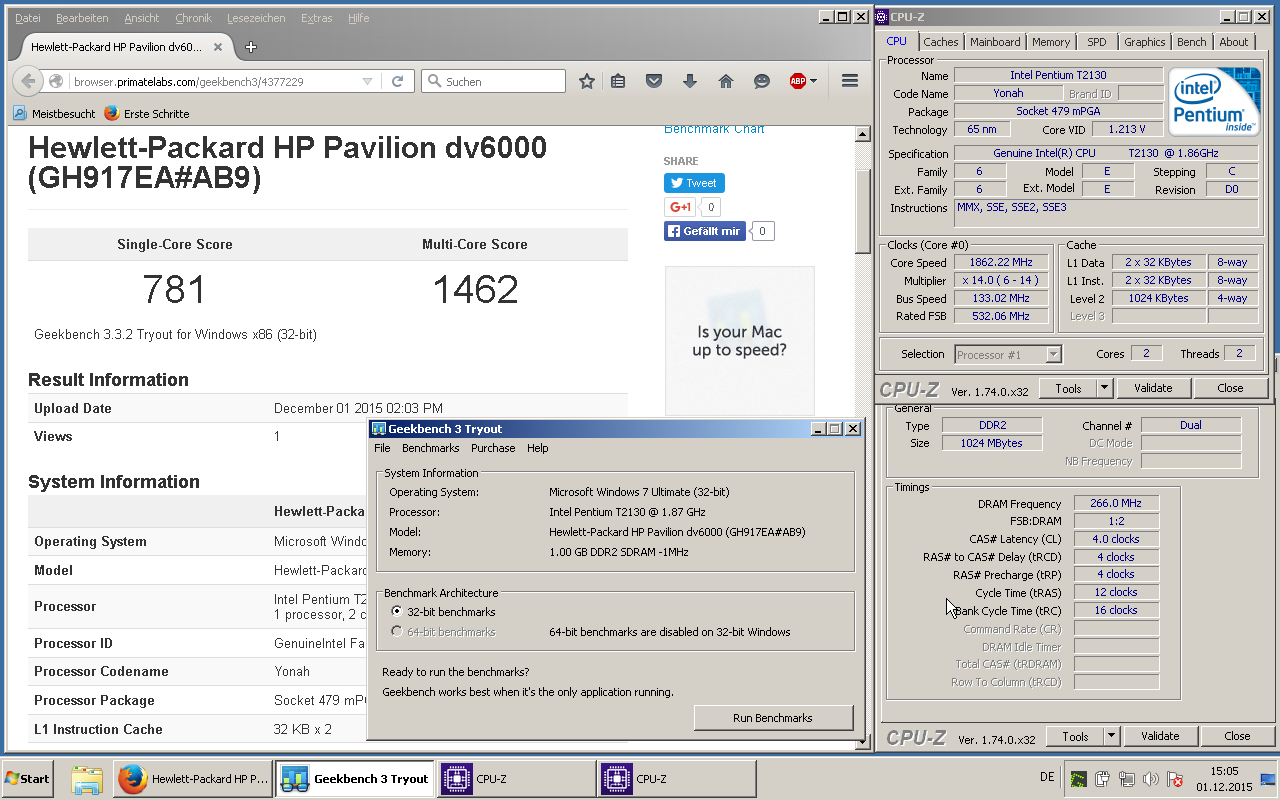
Task: Click the volume tray icon
Action: [x=1150, y=779]
